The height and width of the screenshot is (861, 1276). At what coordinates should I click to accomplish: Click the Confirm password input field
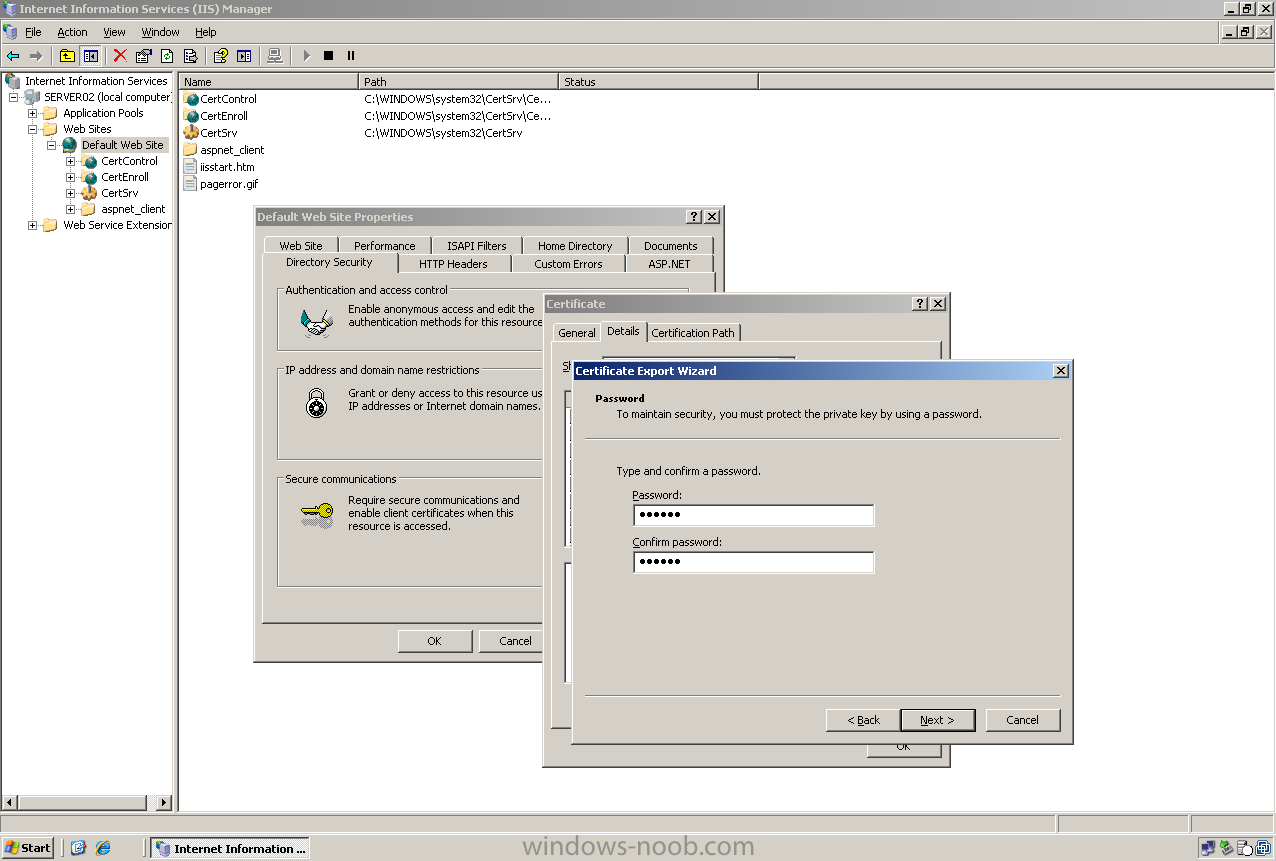pyautogui.click(x=753, y=562)
